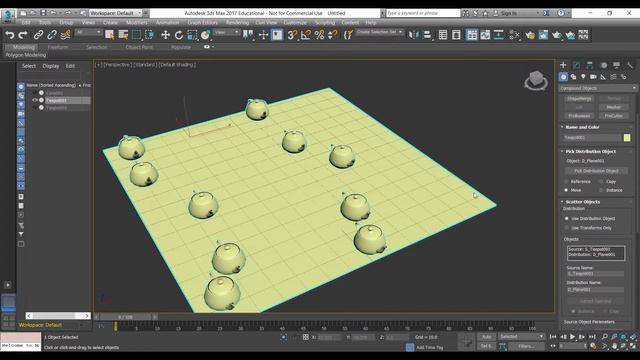640x360 pixels.
Task: Click the Play Animation button
Action: pos(572,337)
